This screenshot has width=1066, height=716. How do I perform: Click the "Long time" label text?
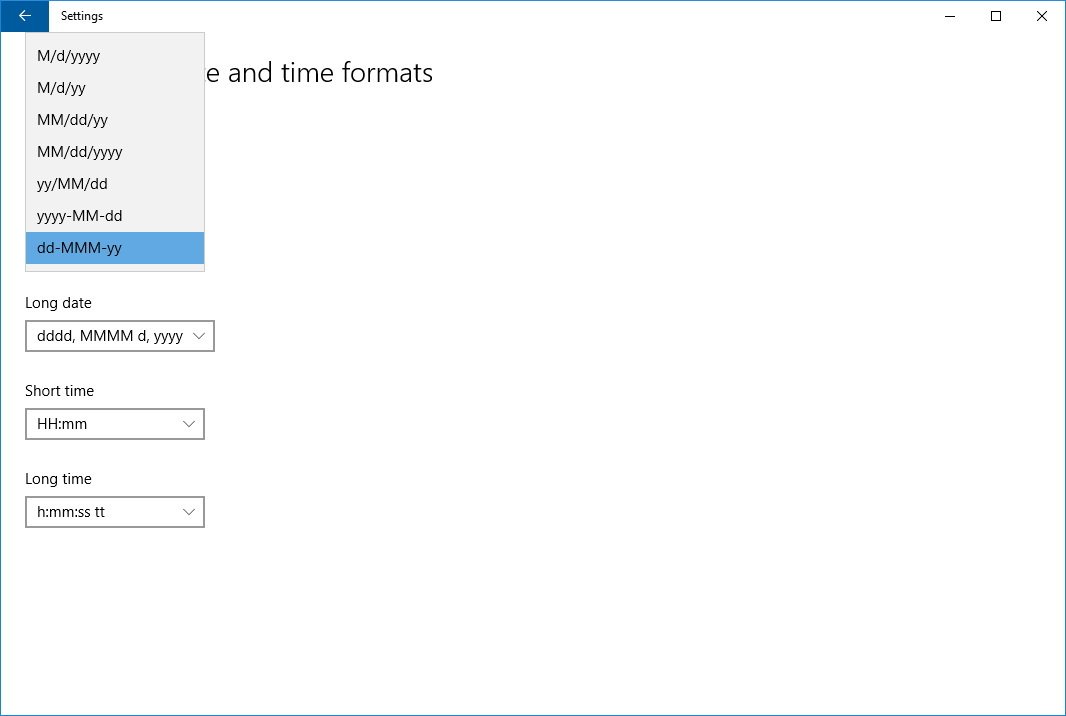click(58, 479)
